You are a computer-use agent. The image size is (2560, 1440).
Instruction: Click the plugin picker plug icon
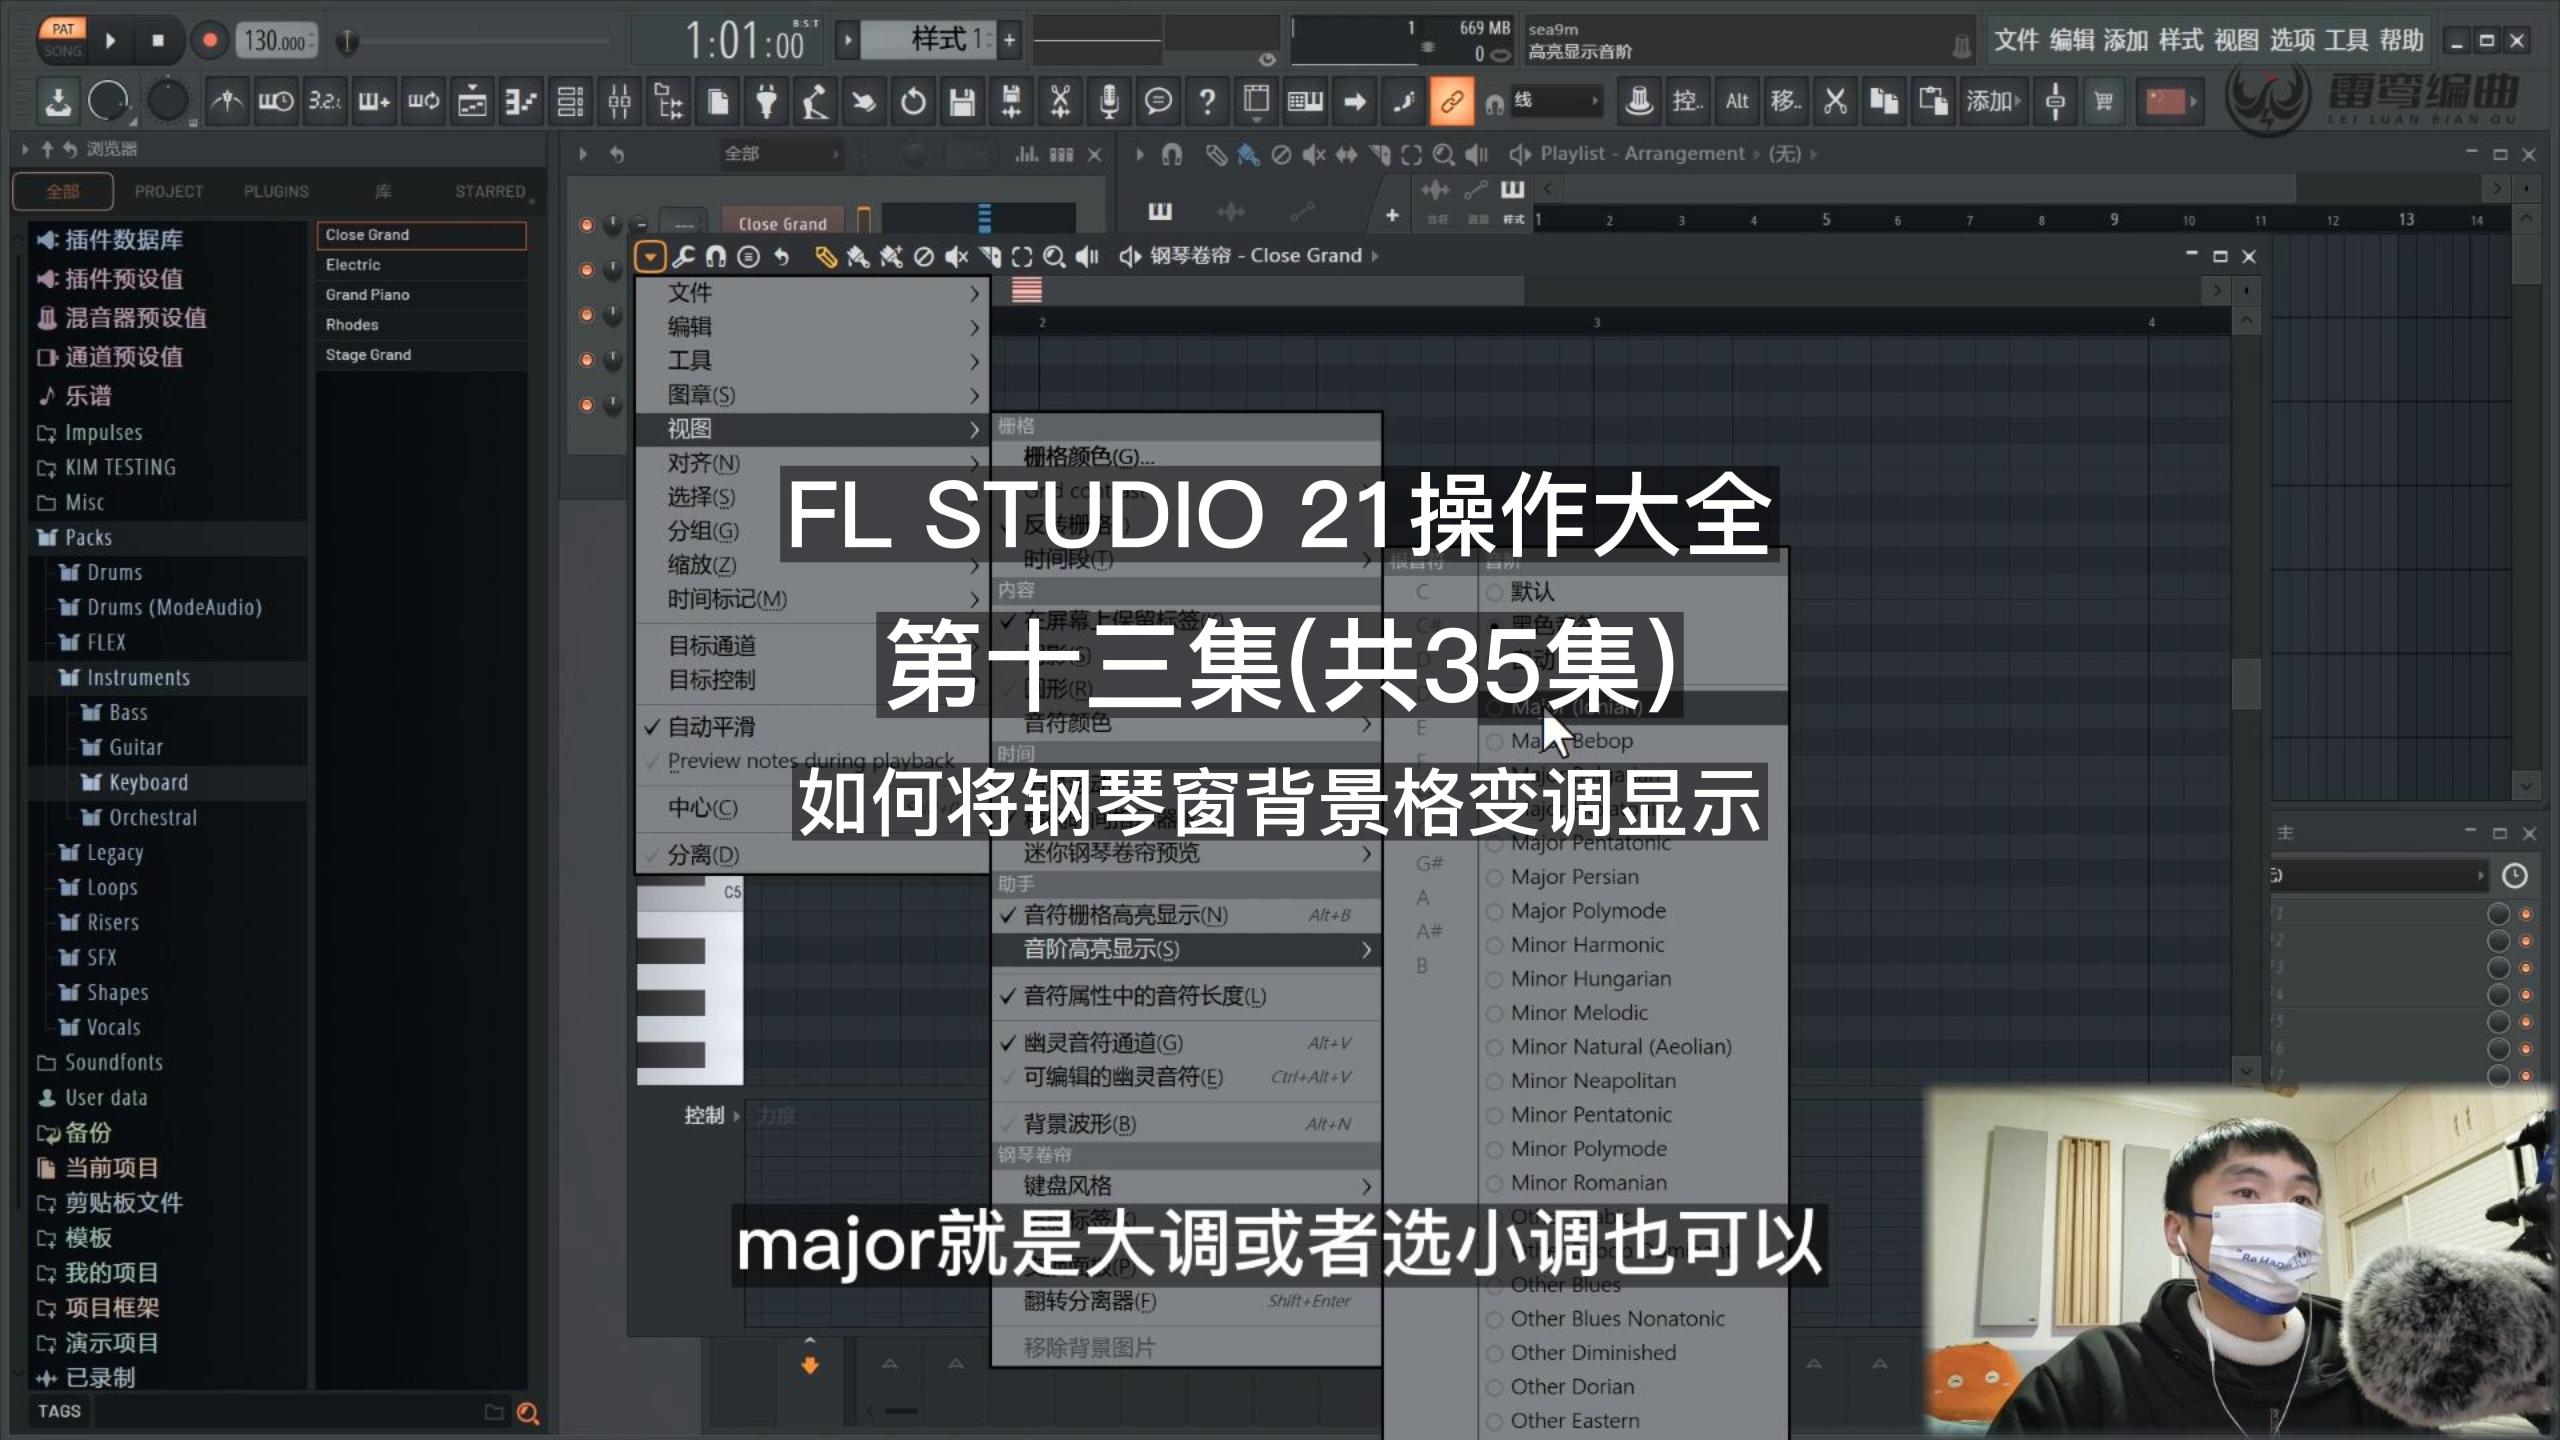[766, 101]
